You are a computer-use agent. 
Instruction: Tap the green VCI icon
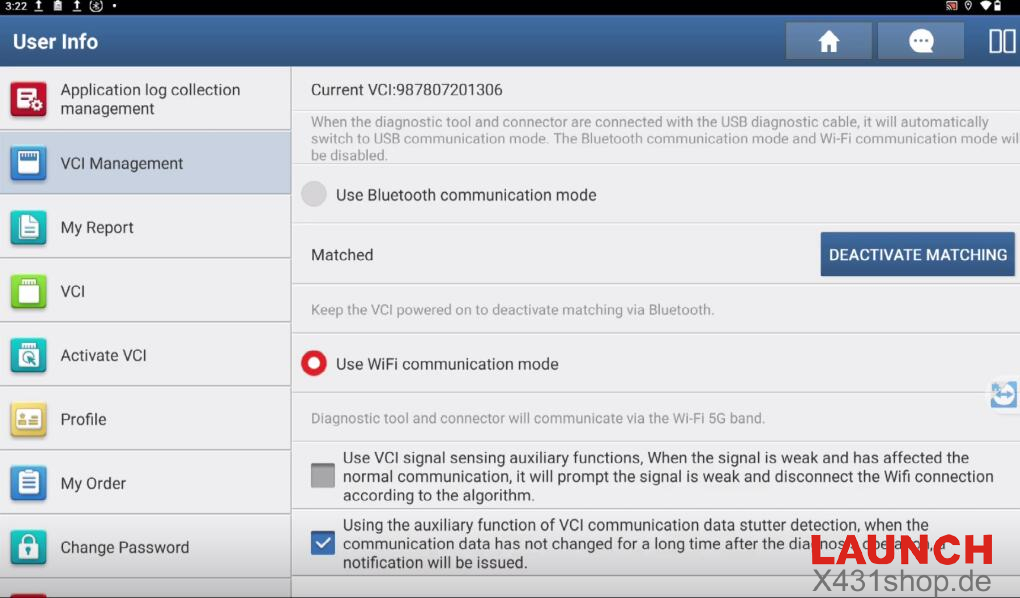tap(28, 291)
